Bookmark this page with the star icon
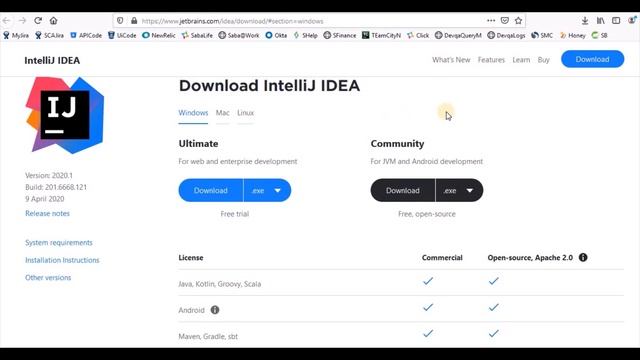Image resolution: width=640 pixels, height=360 pixels. (x=518, y=20)
